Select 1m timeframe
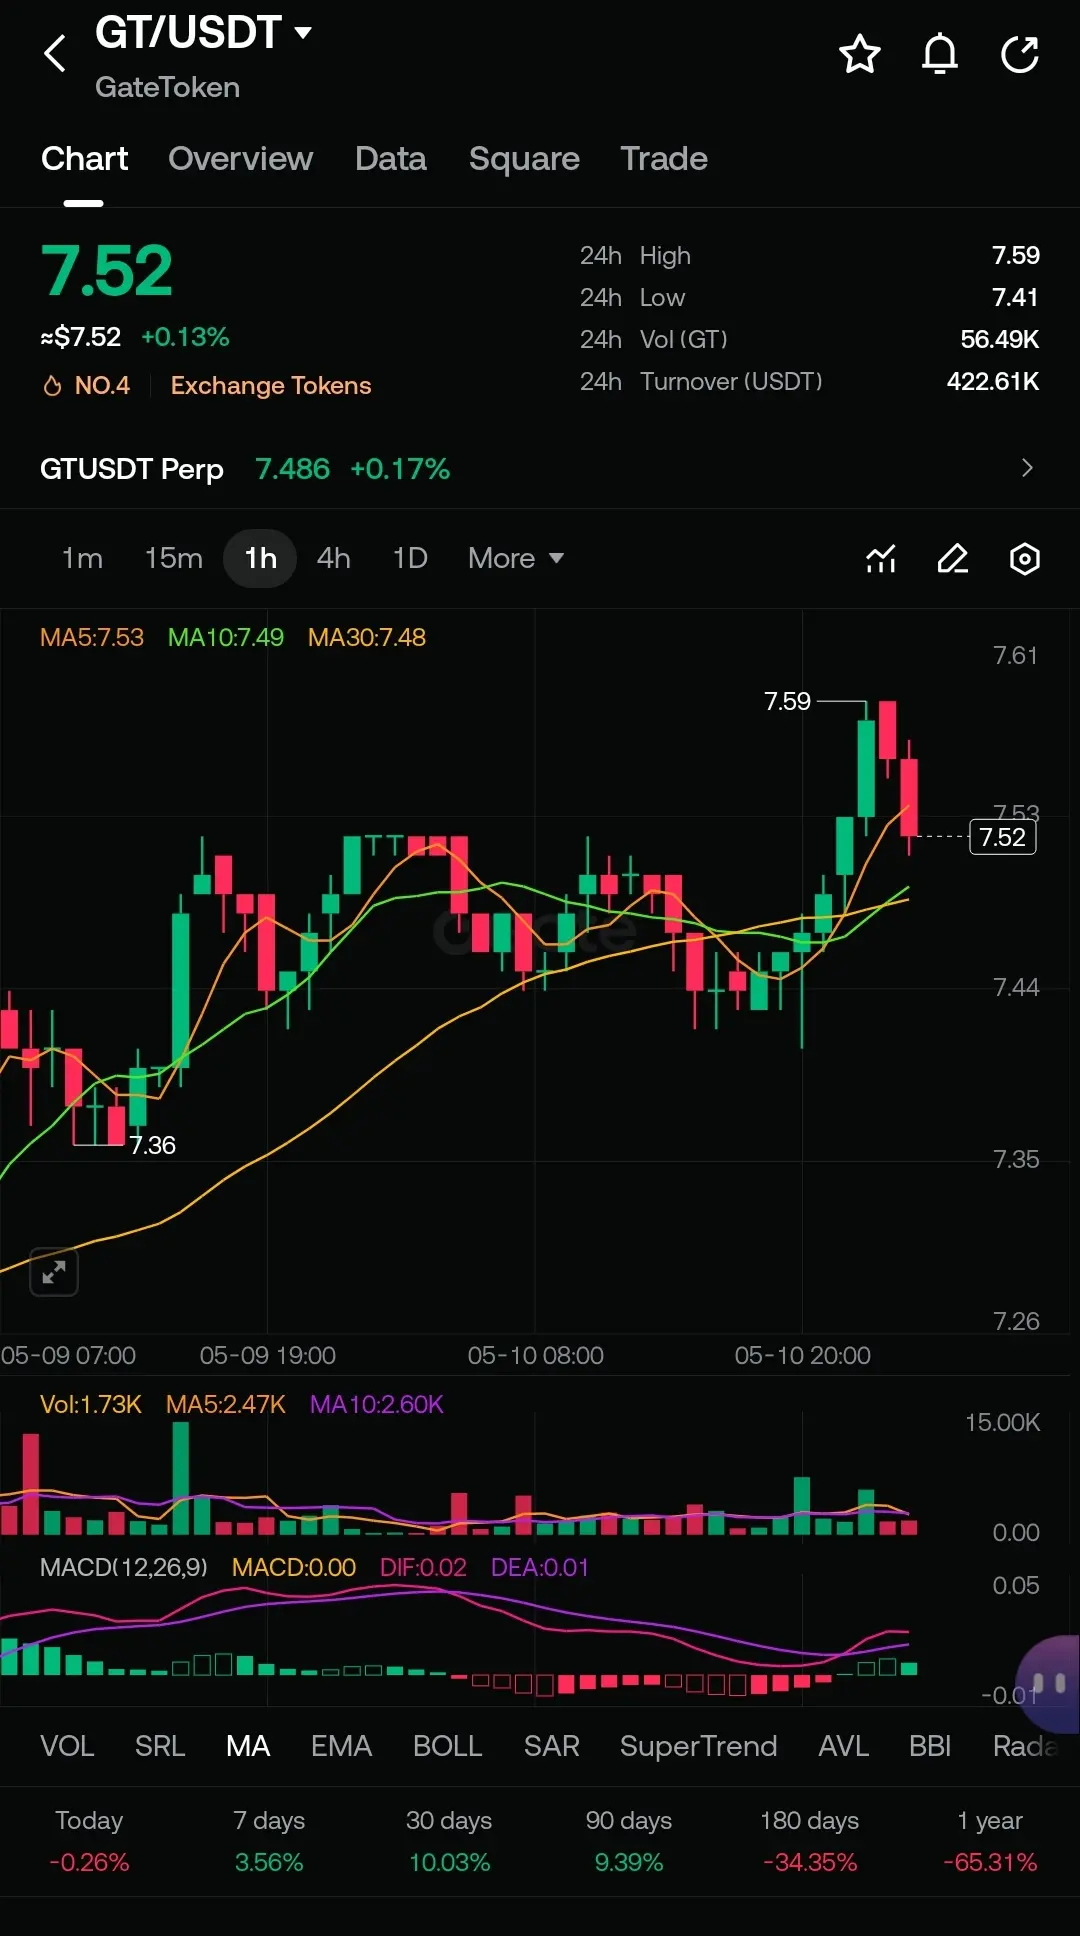 tap(82, 558)
